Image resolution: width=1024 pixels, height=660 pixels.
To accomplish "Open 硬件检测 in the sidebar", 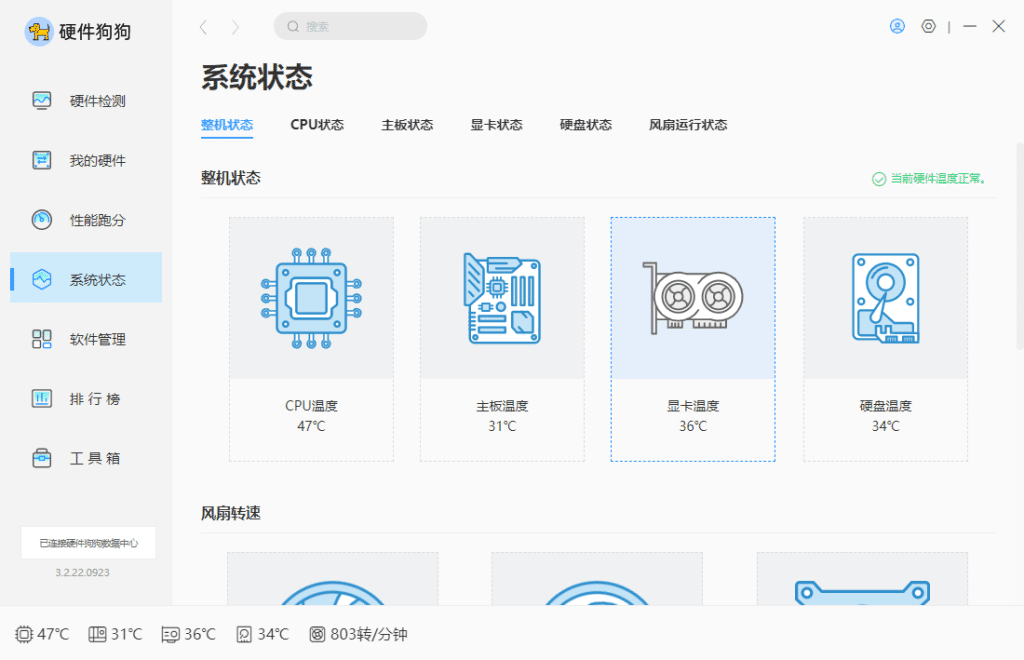I will pyautogui.click(x=86, y=101).
